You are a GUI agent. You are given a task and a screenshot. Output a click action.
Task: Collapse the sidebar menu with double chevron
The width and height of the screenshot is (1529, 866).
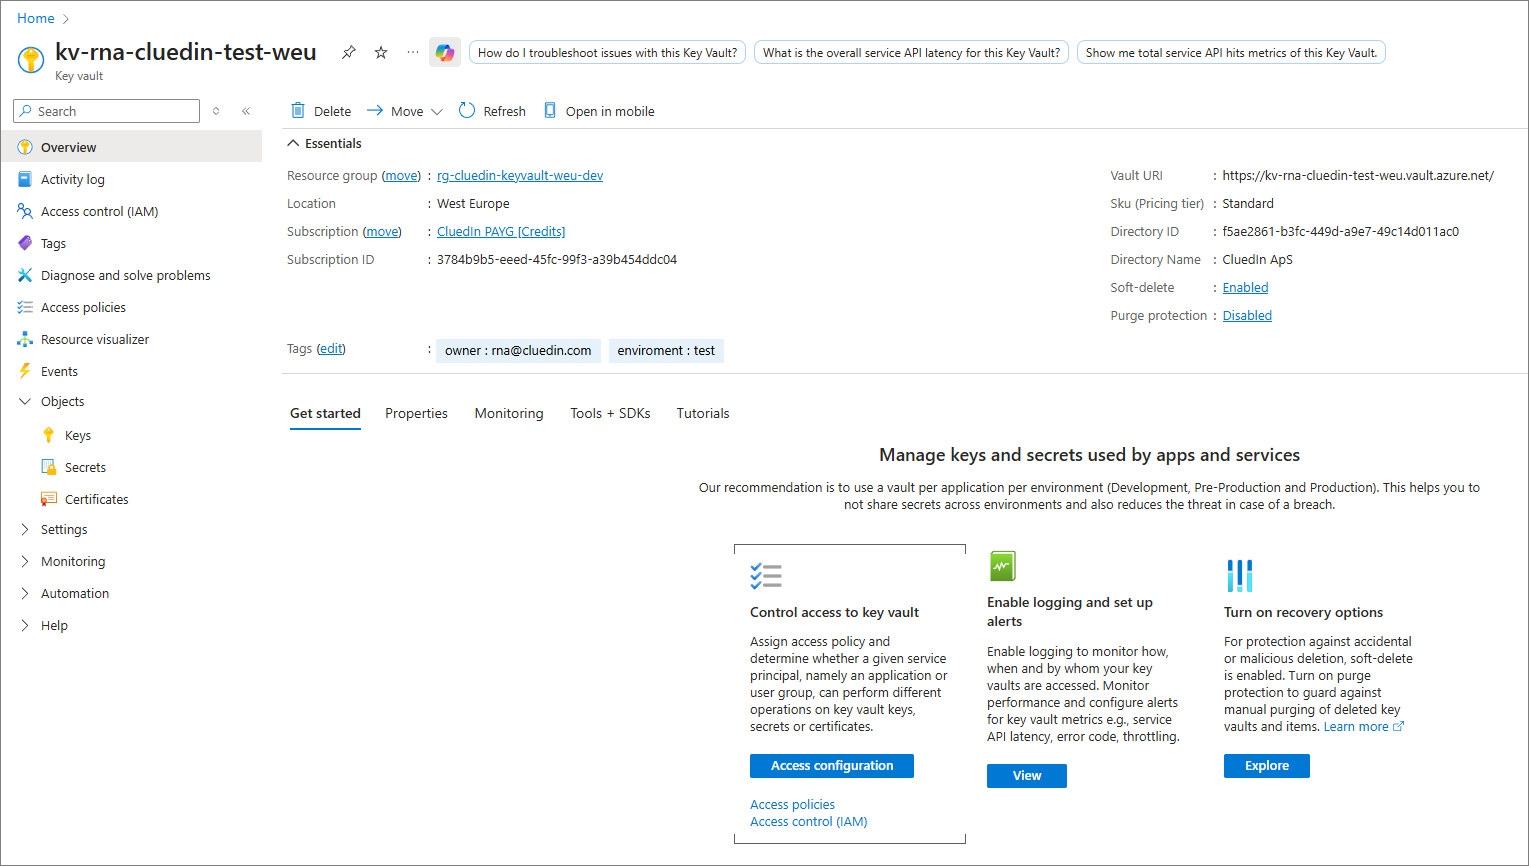coord(246,111)
